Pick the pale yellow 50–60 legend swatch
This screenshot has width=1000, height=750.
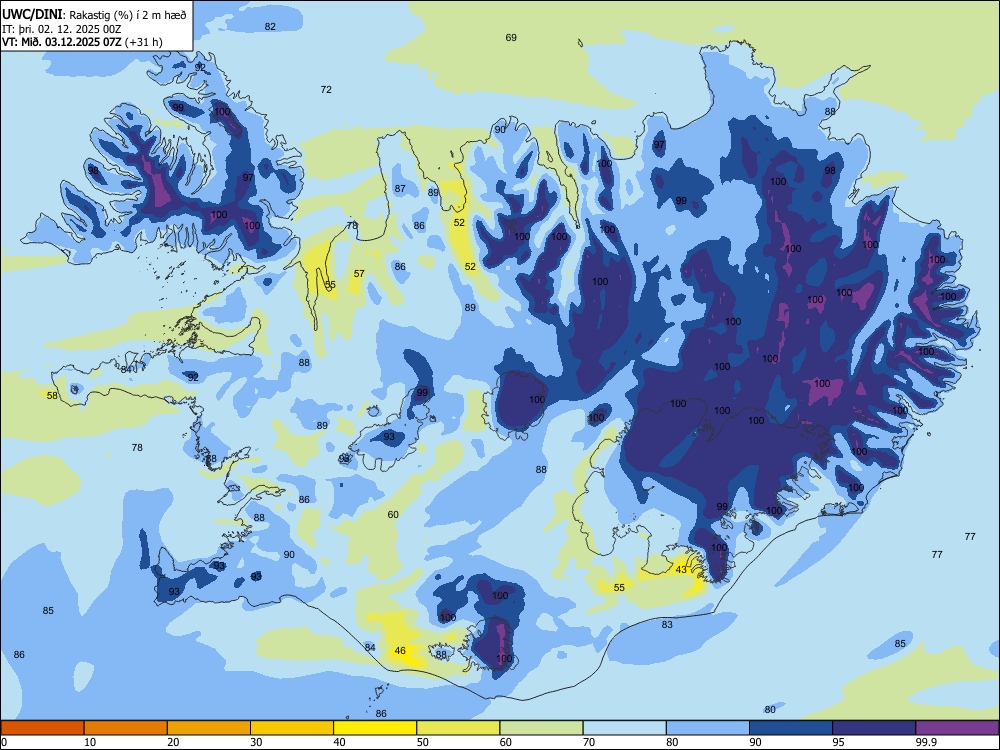458,728
